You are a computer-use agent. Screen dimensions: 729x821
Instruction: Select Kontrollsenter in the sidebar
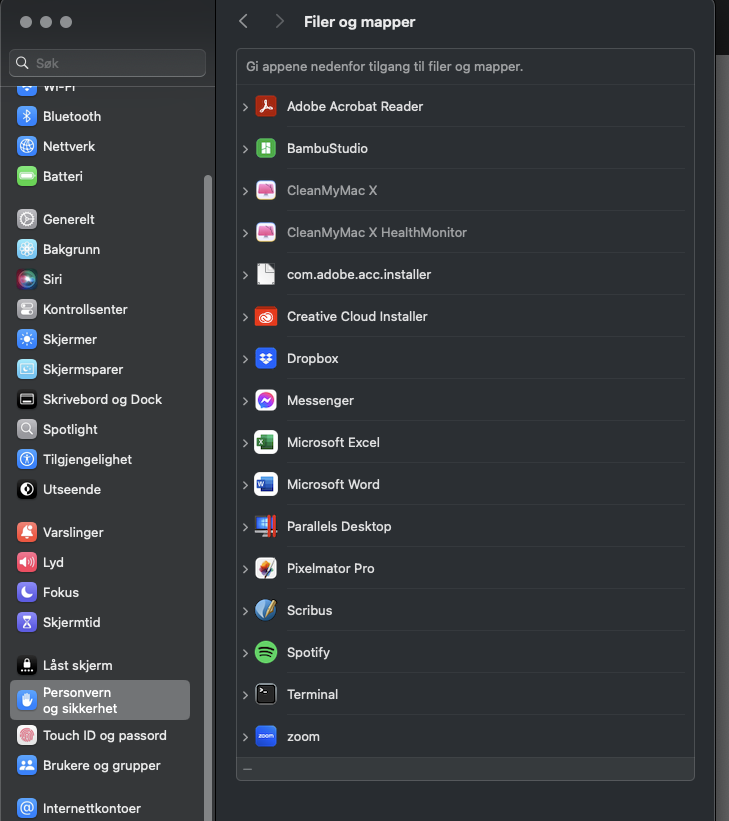(100, 309)
